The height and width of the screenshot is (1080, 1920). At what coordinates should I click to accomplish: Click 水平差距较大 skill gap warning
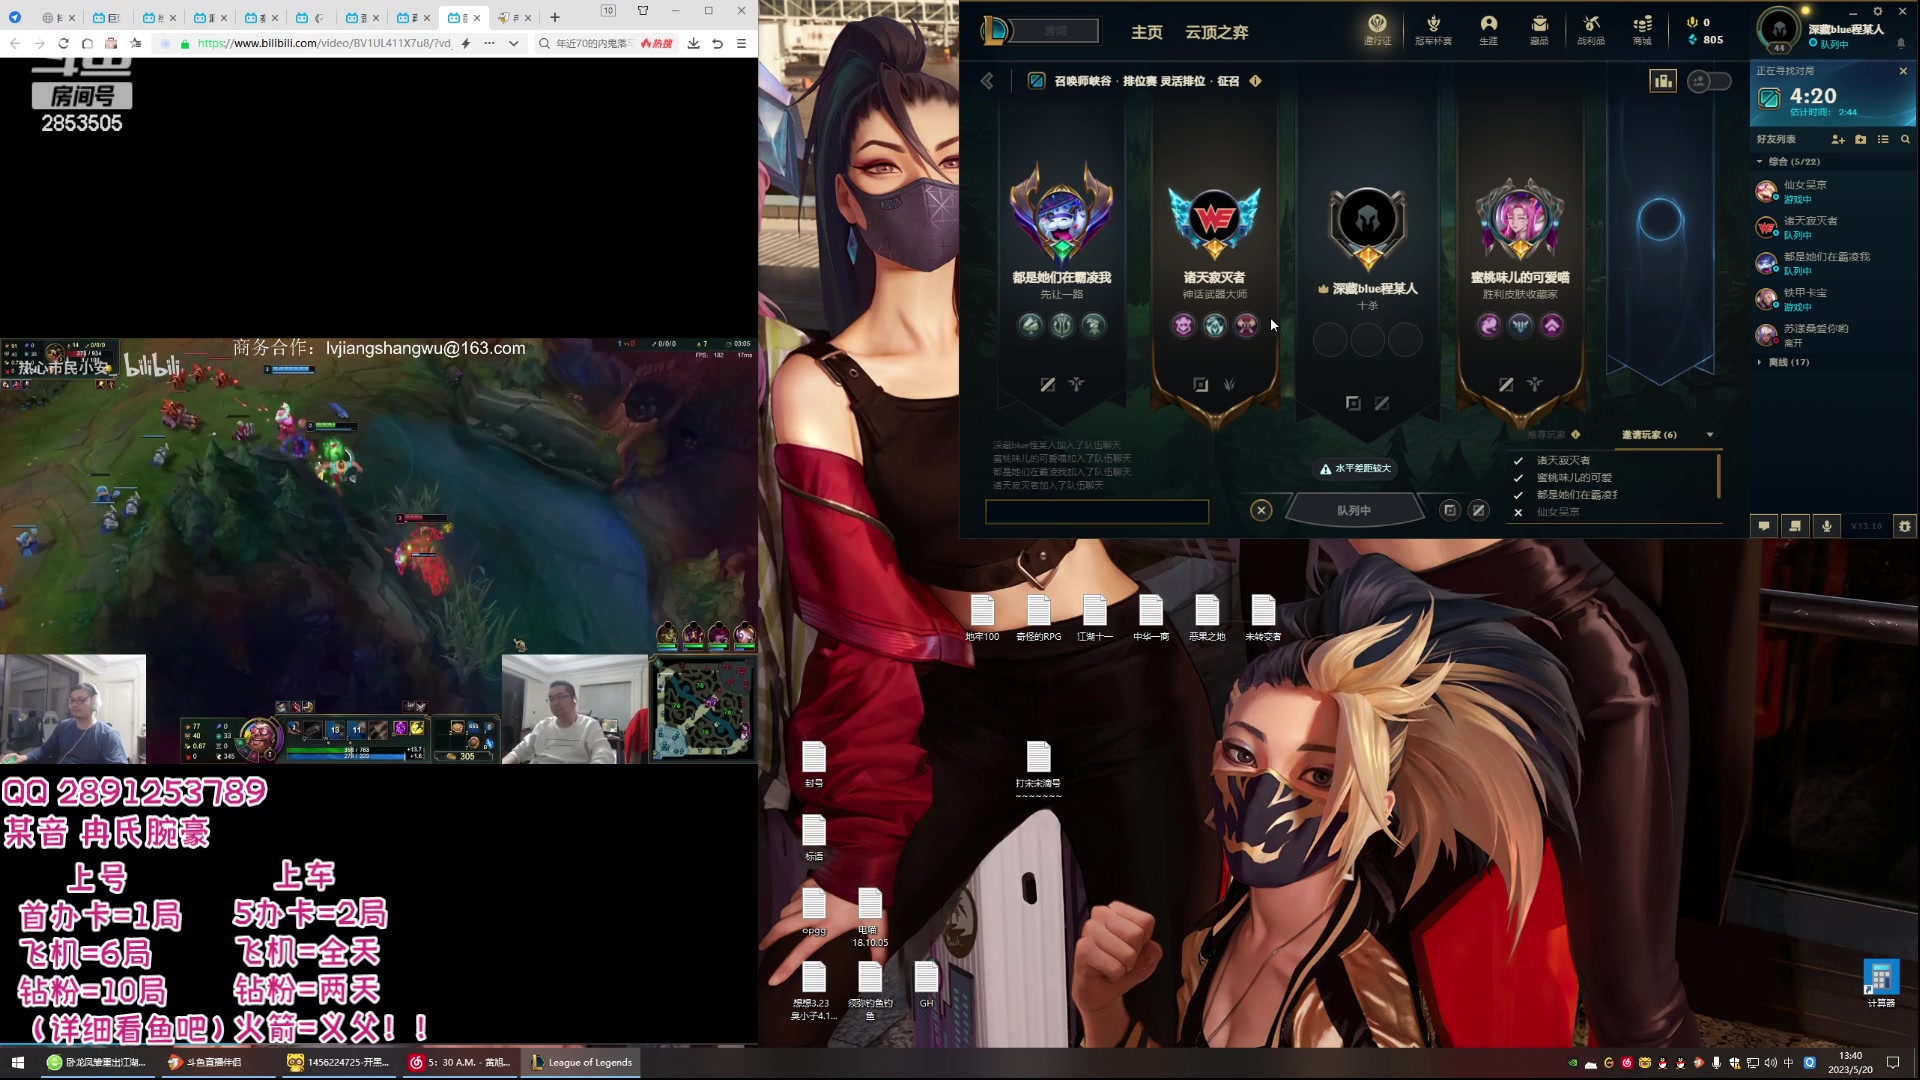(1355, 468)
